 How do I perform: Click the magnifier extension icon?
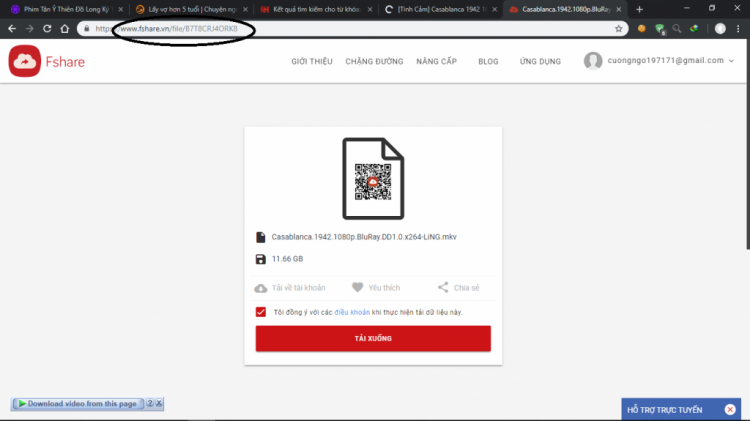(677, 29)
